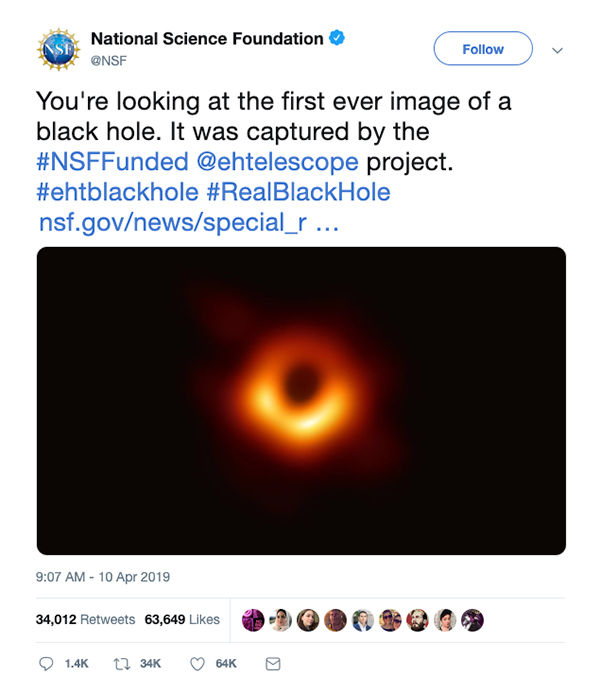Like the tweet with the heart icon
600x686 pixels.
[x=197, y=663]
